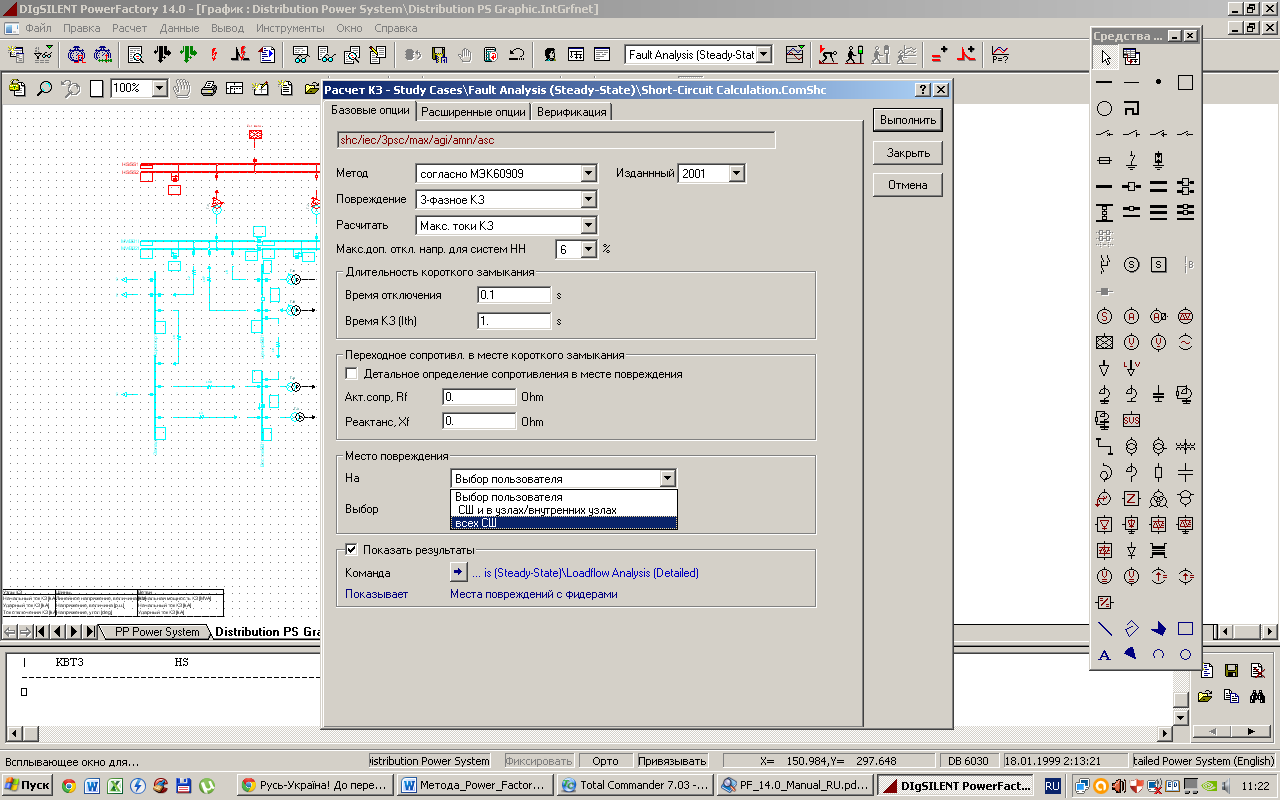
Task: Click the Выполнить button
Action: 908,120
